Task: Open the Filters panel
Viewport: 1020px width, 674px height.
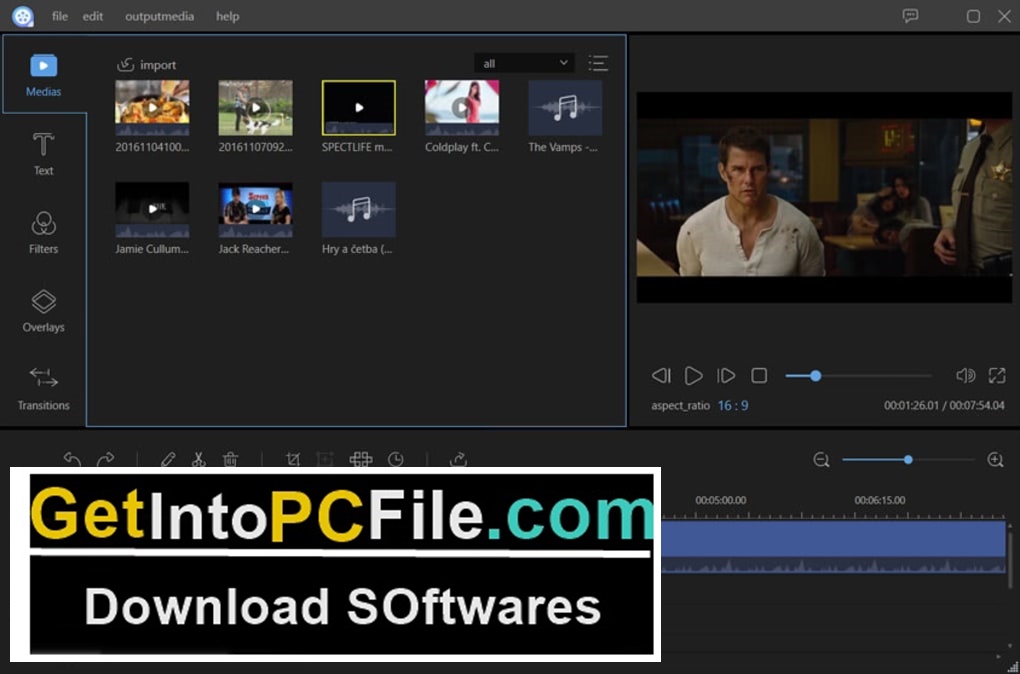Action: [x=44, y=232]
